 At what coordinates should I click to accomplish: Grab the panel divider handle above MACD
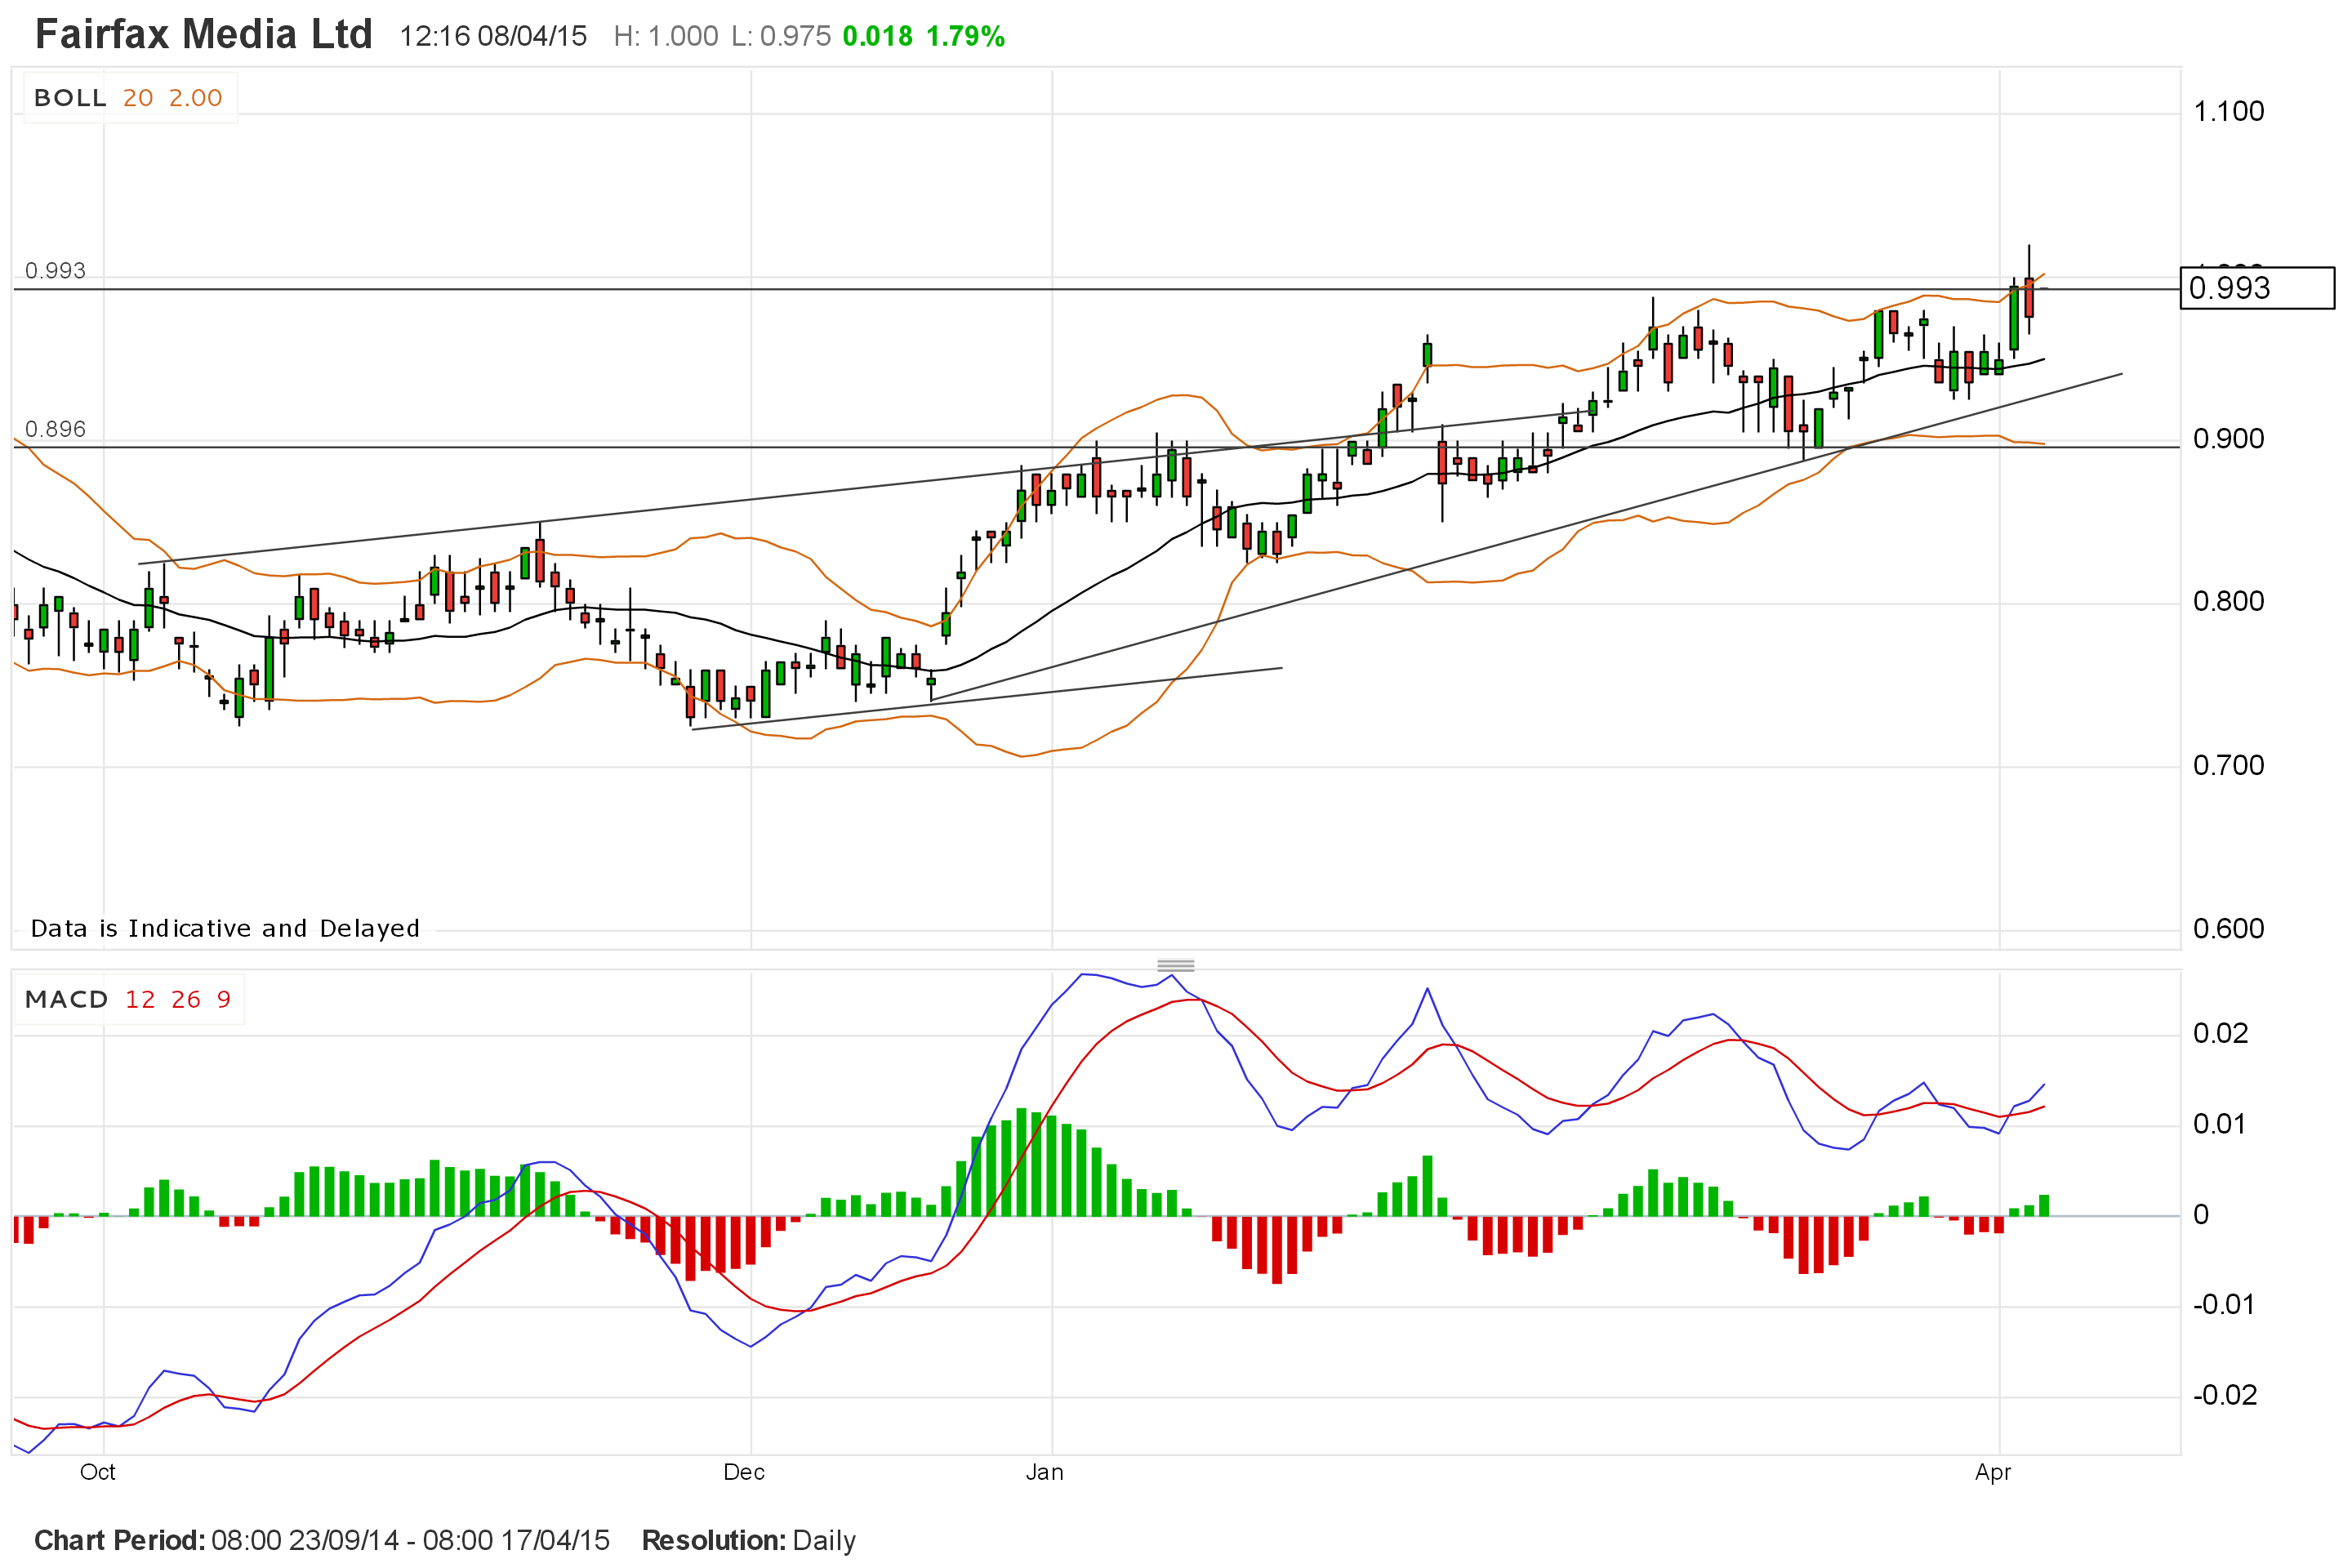(x=1176, y=966)
